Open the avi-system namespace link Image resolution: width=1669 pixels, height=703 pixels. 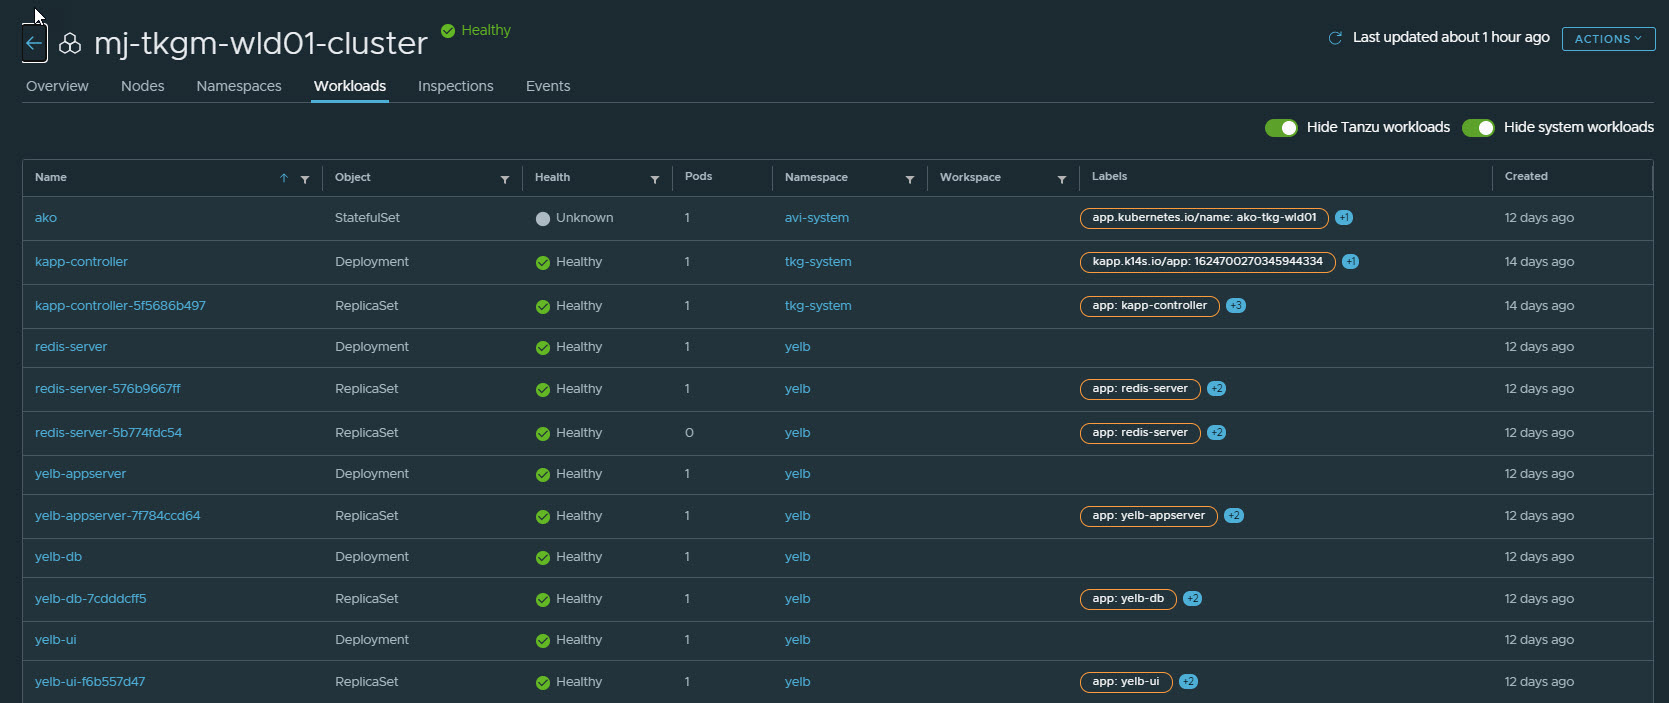click(x=816, y=218)
